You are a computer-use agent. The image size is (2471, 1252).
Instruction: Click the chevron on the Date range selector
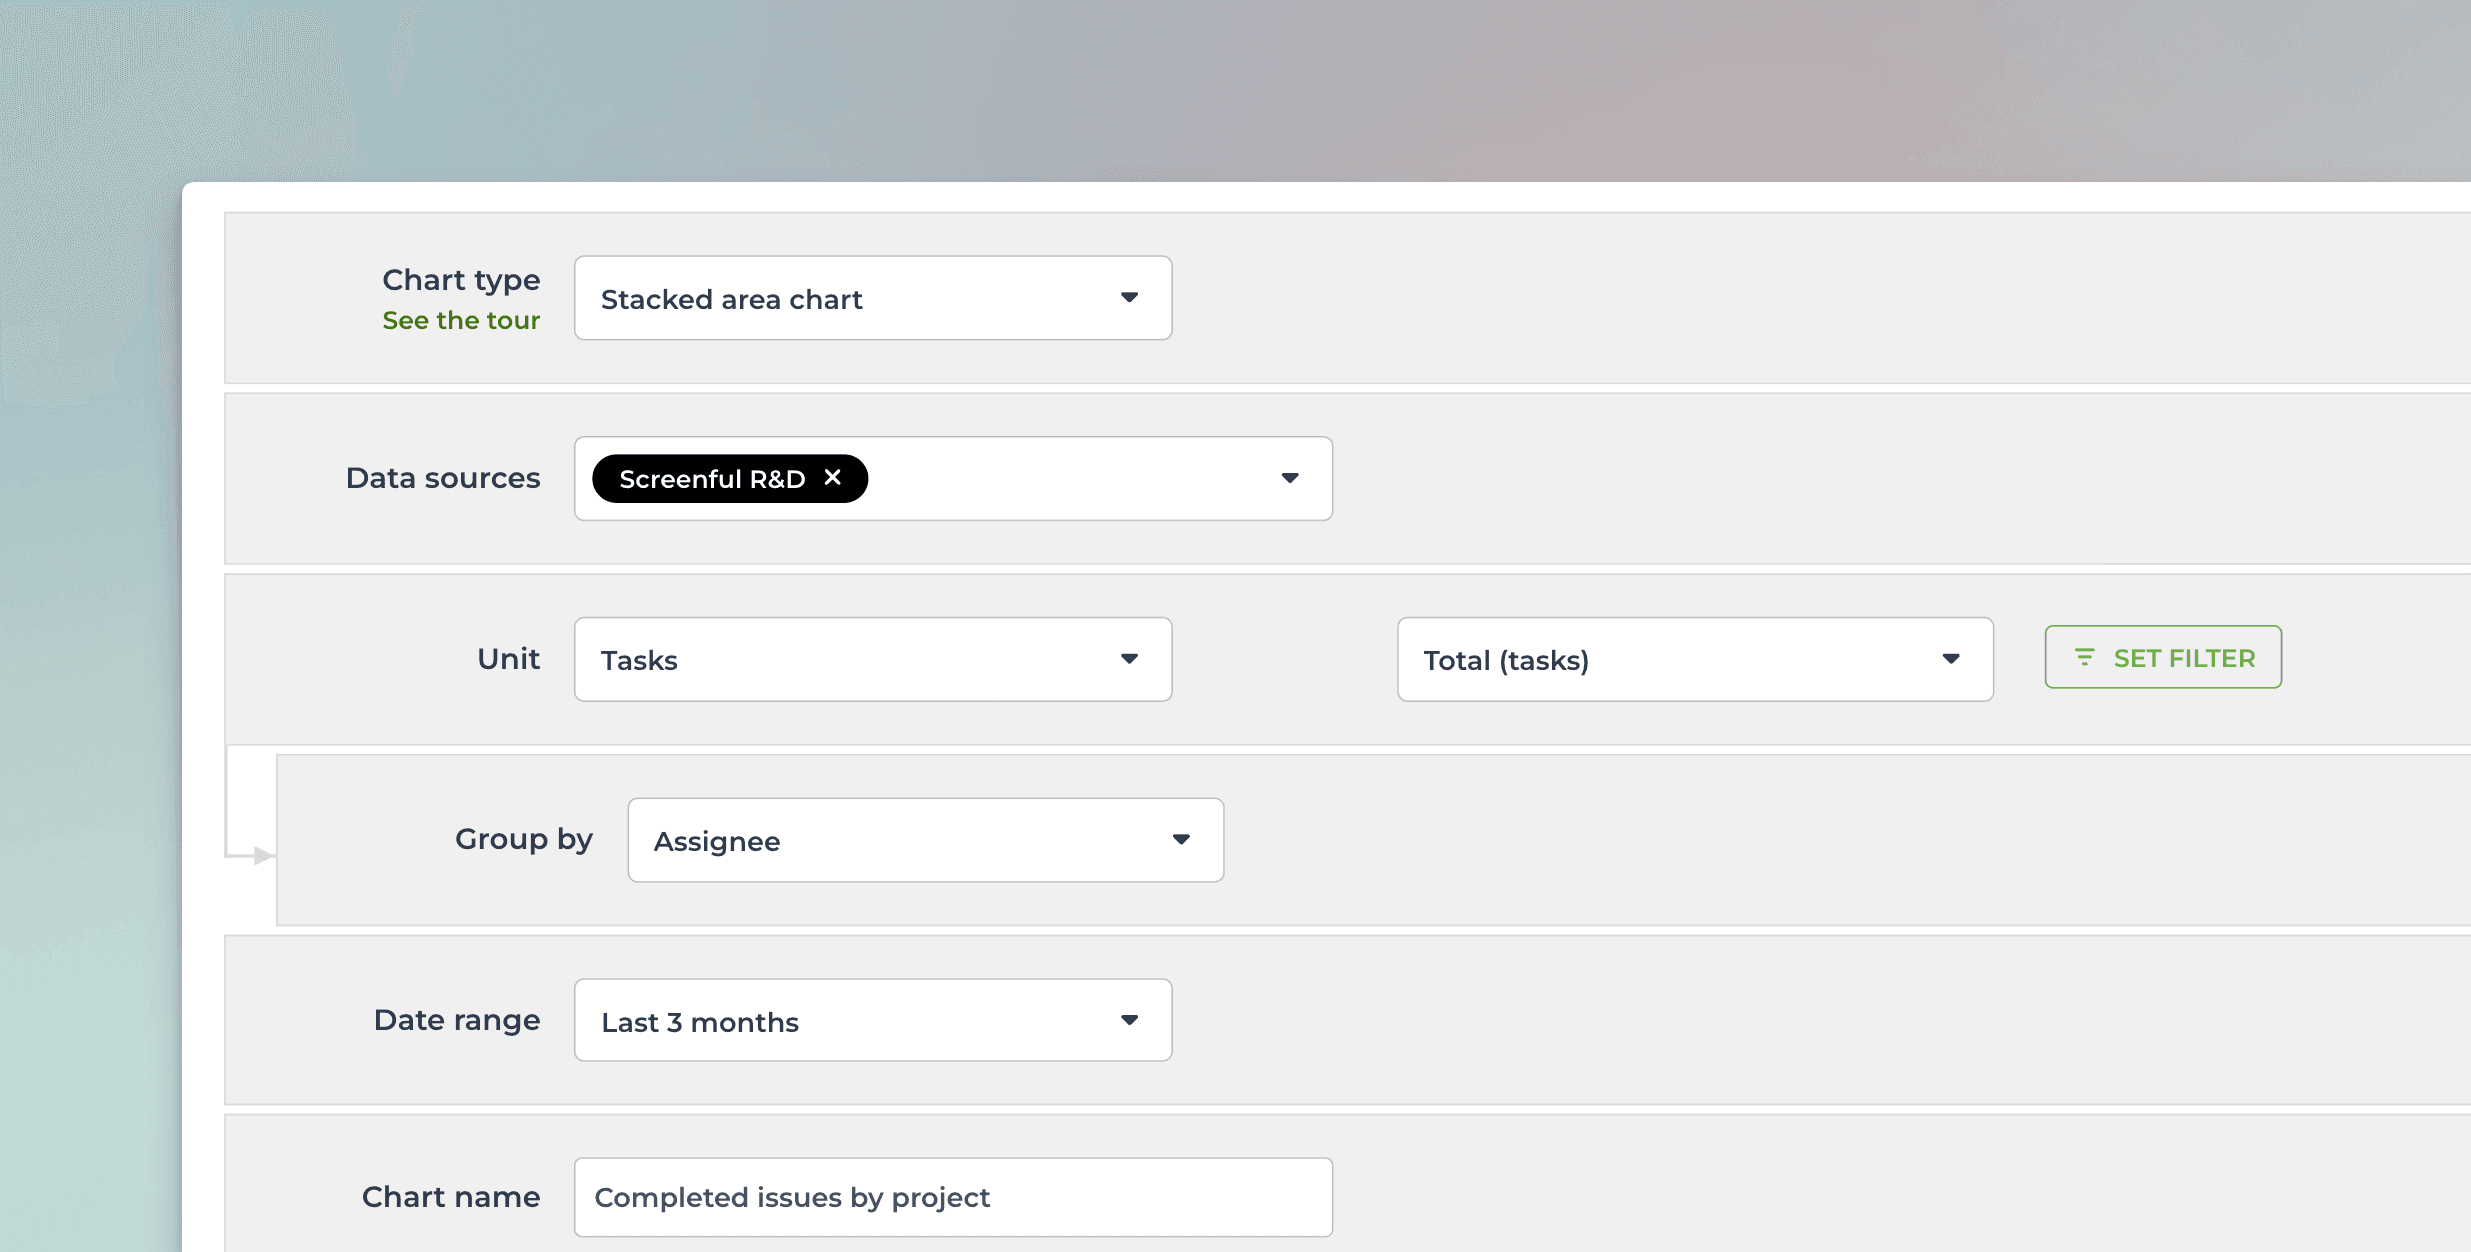click(x=1128, y=1020)
